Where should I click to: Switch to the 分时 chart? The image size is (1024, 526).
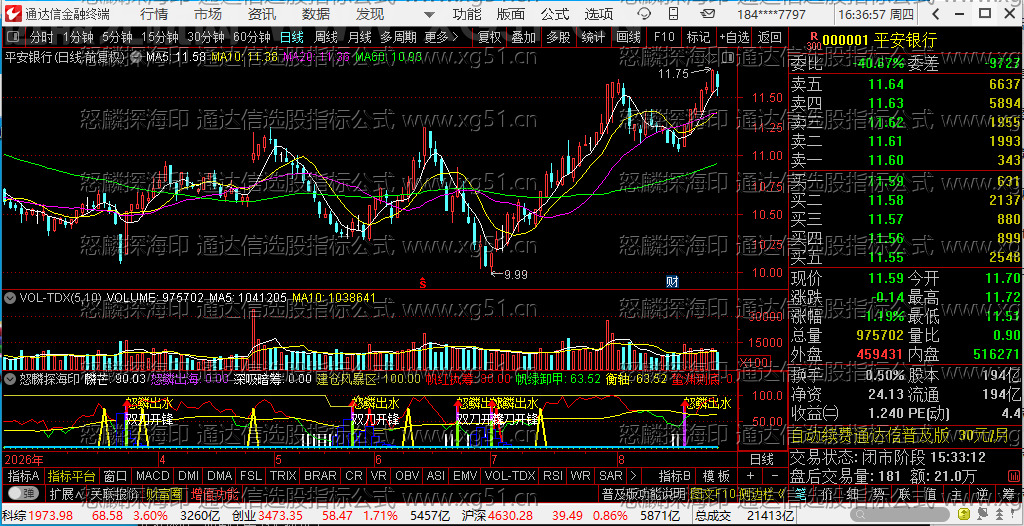pos(42,37)
